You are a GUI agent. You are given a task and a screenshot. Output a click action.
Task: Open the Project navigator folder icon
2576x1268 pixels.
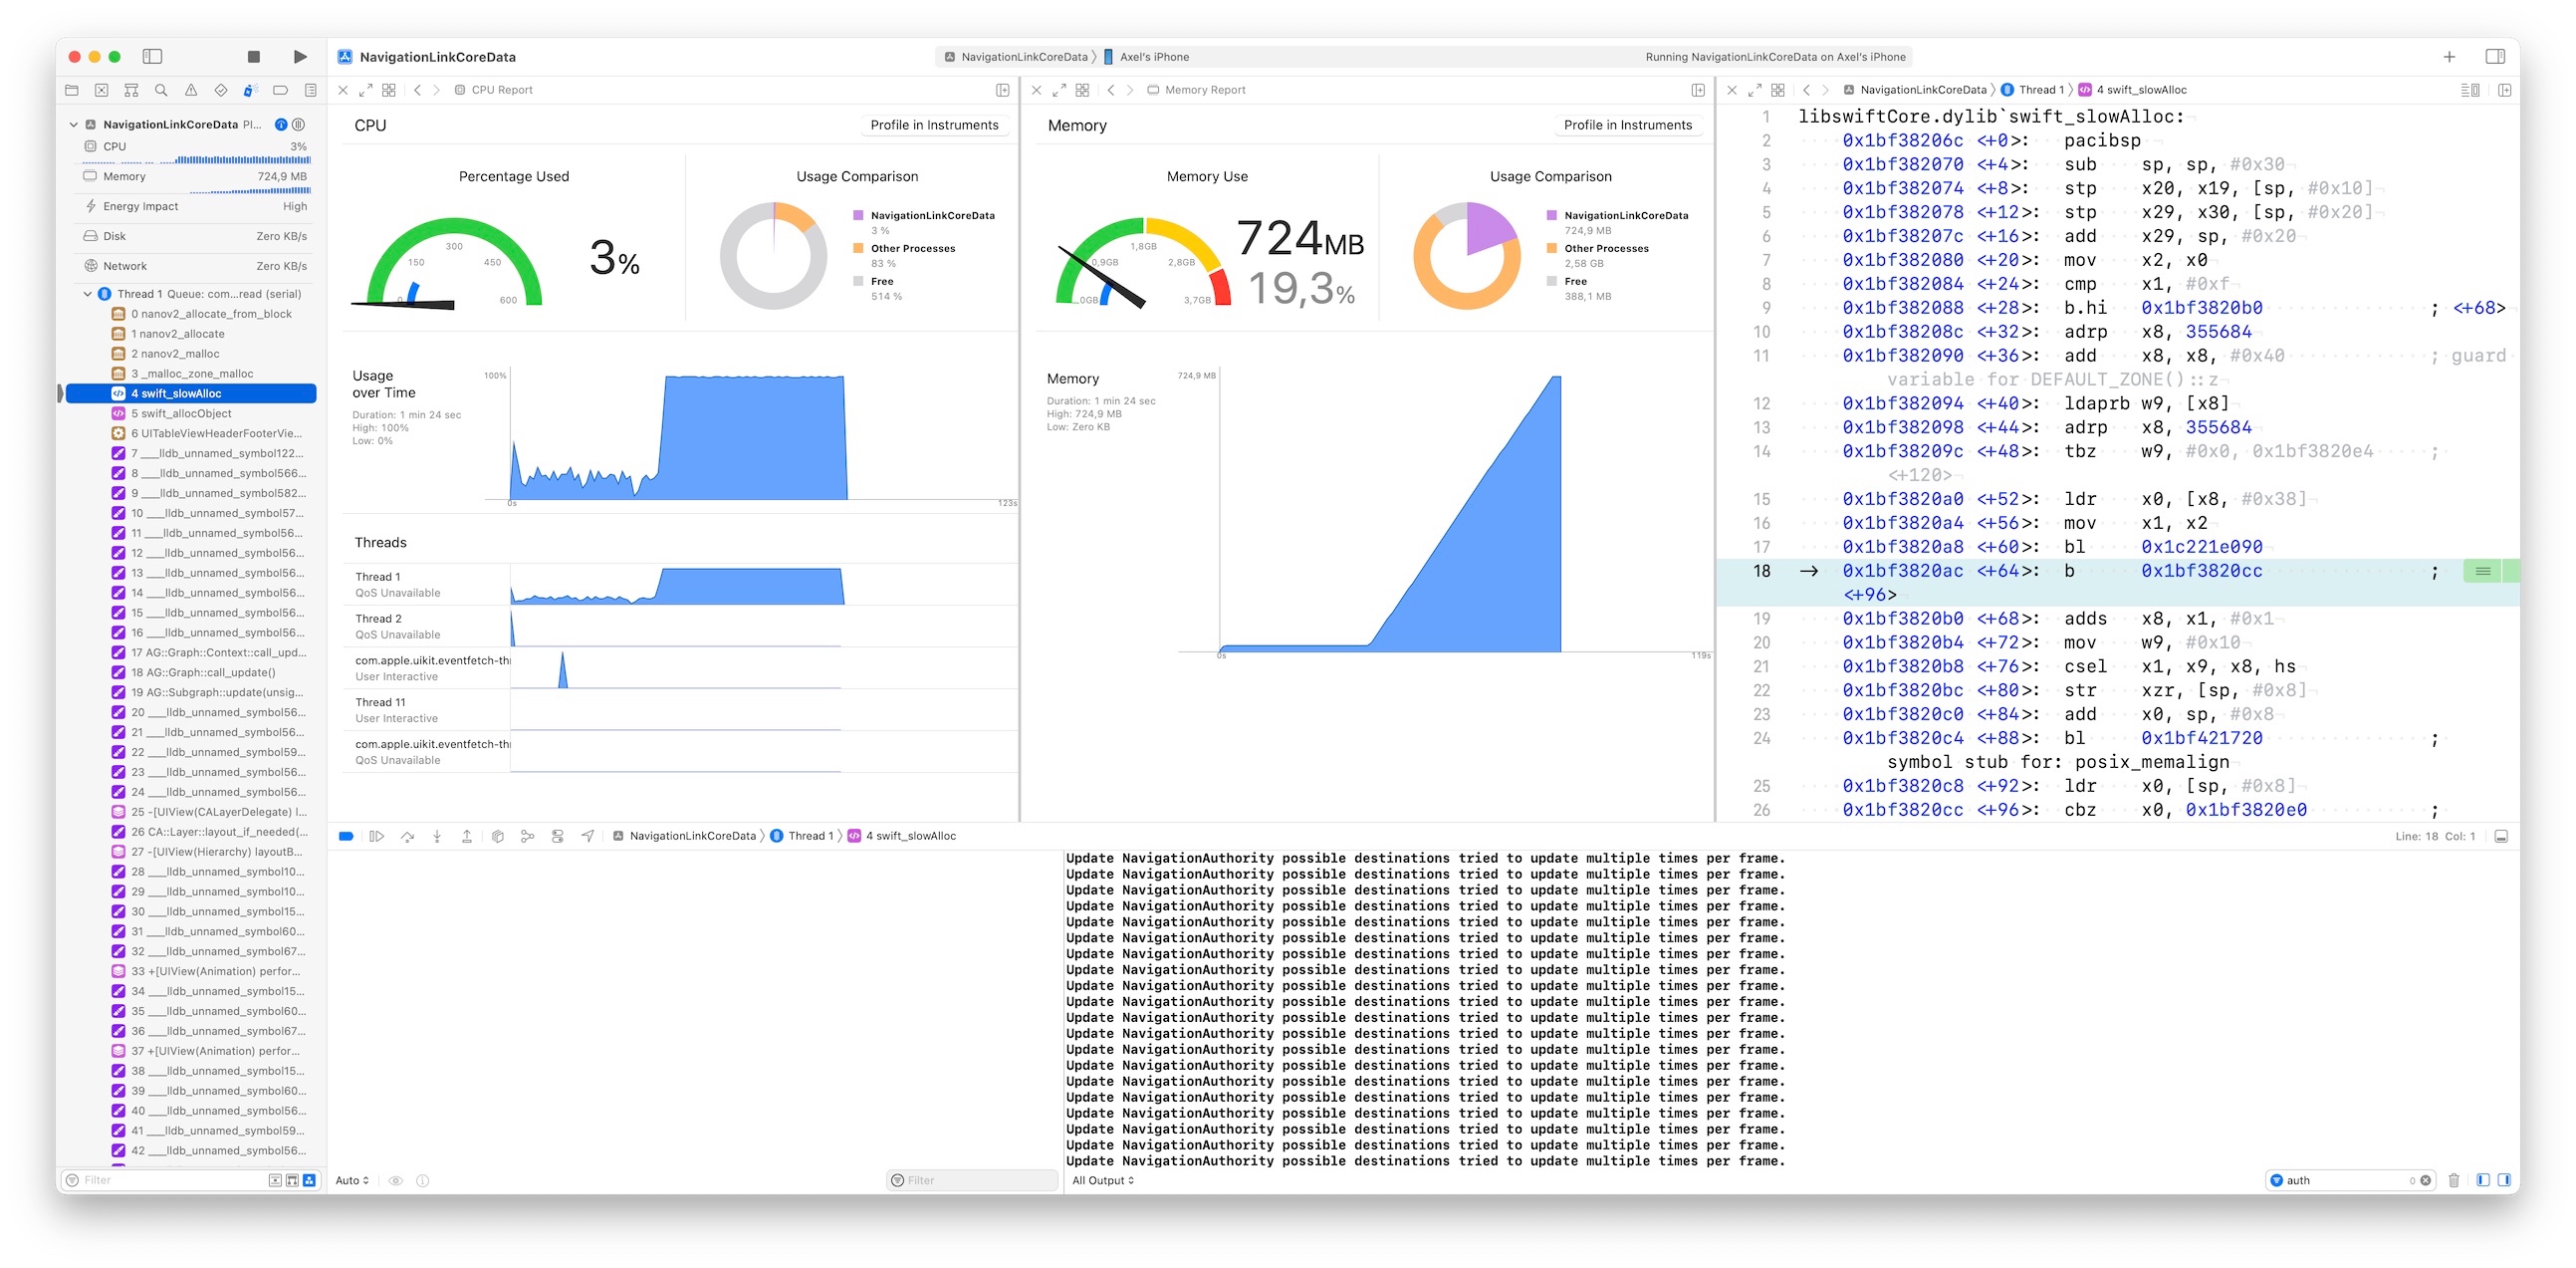click(72, 90)
